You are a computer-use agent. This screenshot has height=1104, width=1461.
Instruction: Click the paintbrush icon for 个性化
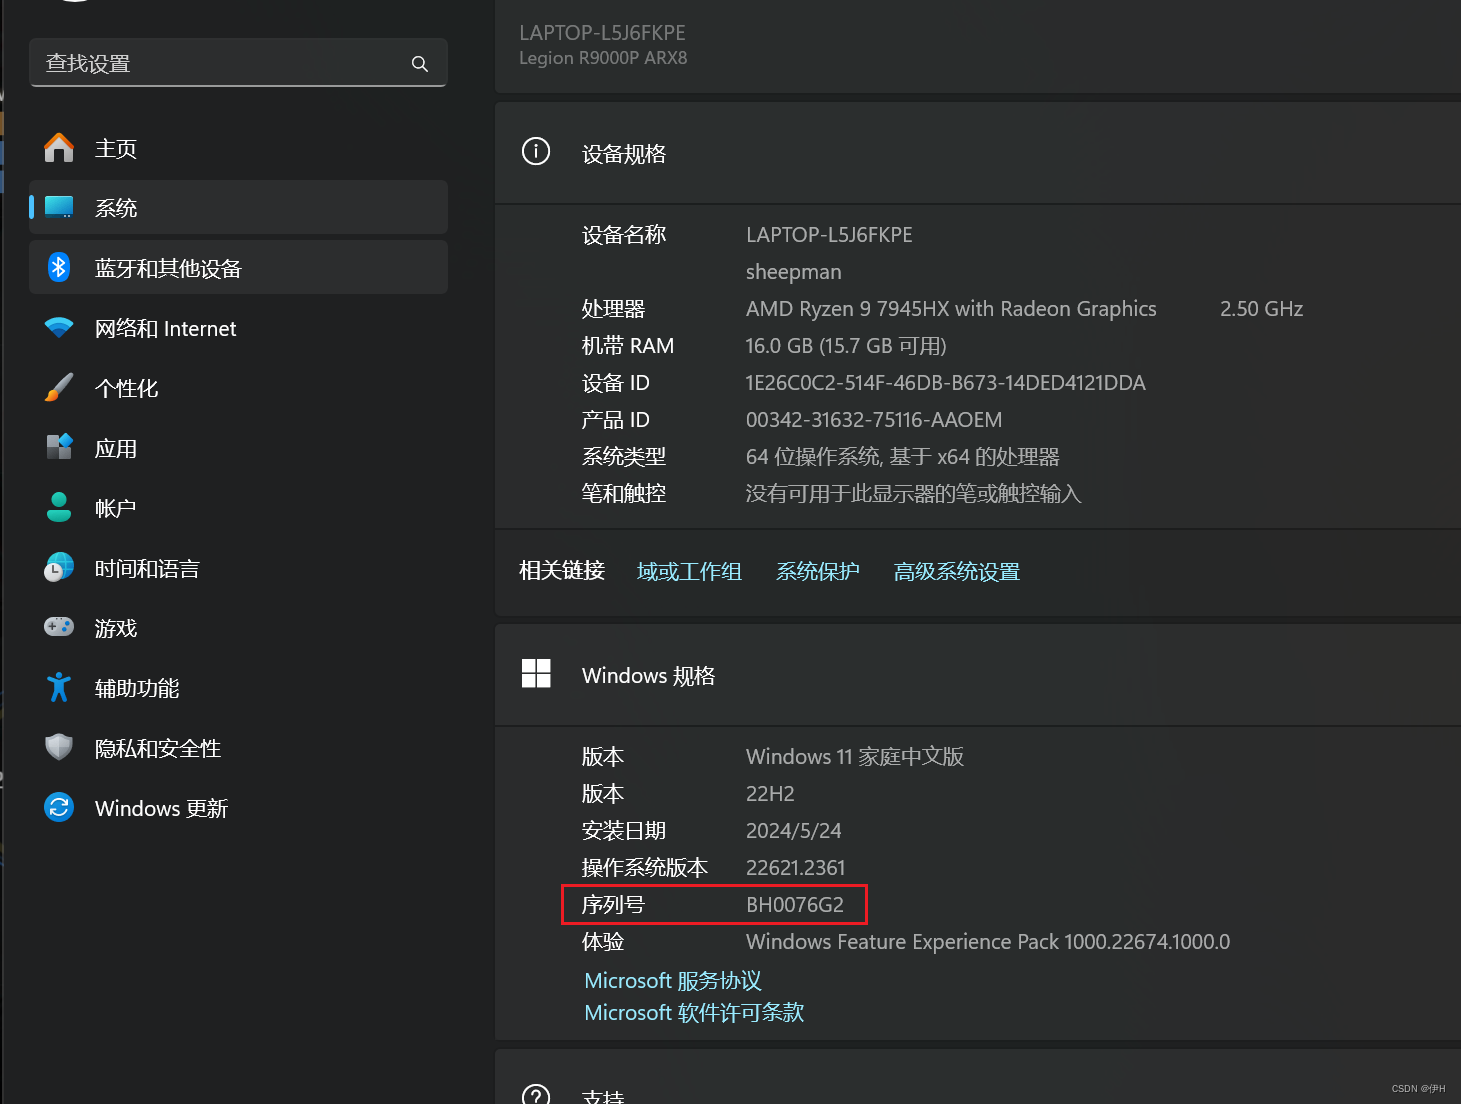[59, 388]
